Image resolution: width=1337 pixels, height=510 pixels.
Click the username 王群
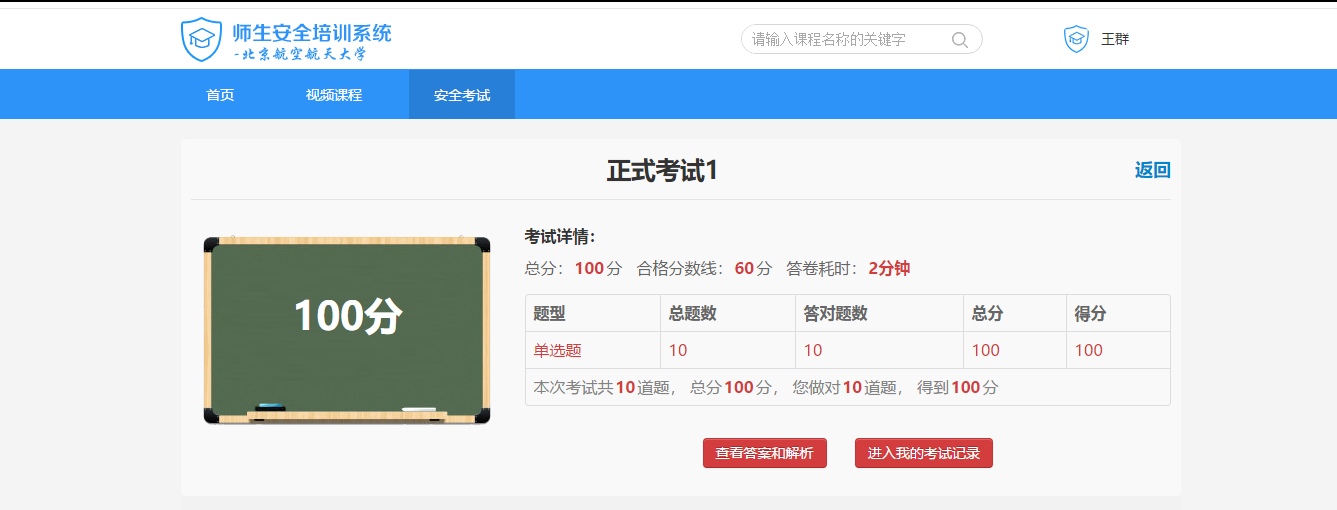pyautogui.click(x=1115, y=40)
